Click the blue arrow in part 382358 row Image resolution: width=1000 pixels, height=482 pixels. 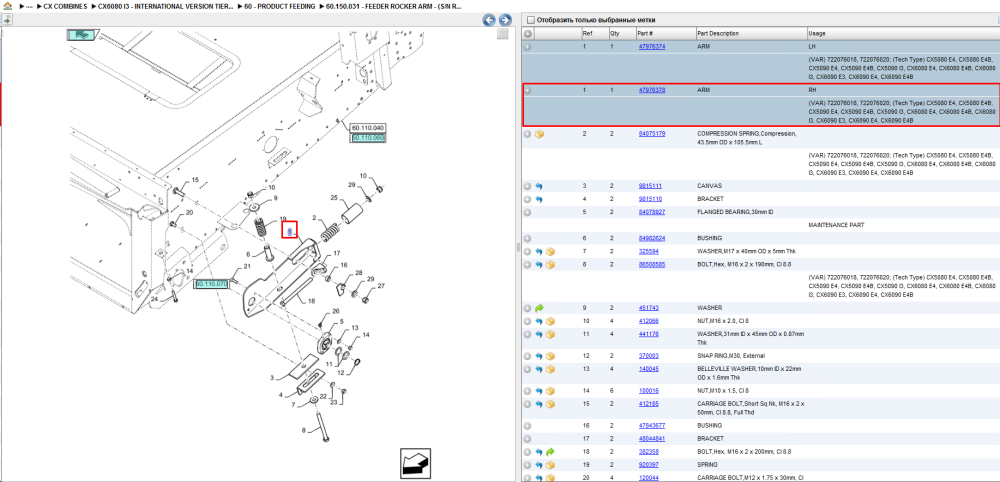pyautogui.click(x=540, y=451)
